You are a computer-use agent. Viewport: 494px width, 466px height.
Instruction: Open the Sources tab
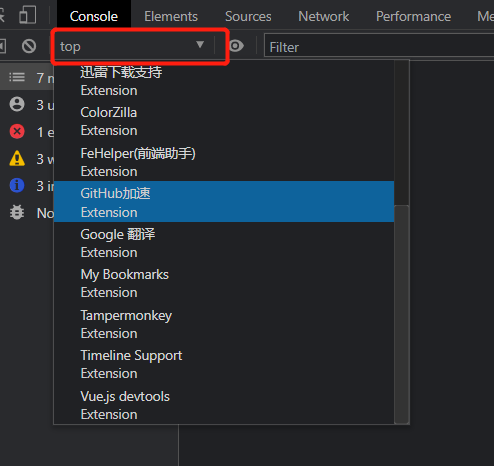click(x=248, y=16)
